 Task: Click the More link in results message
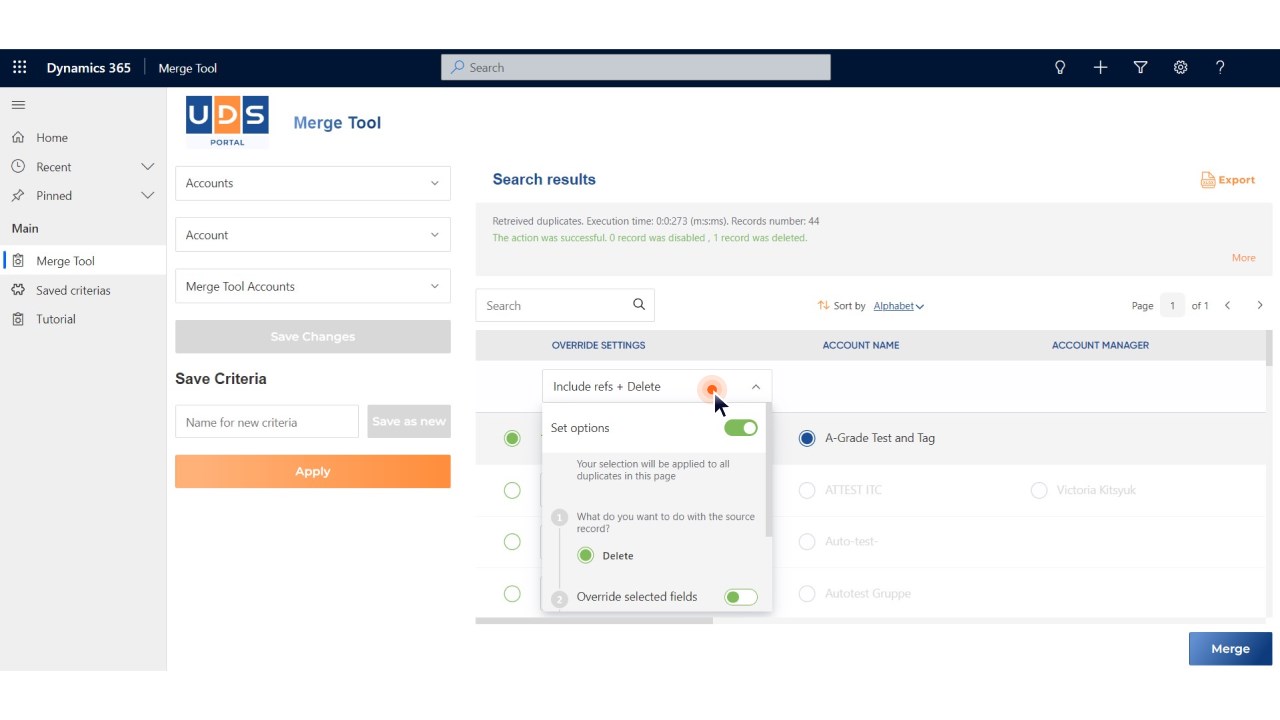pos(1243,258)
